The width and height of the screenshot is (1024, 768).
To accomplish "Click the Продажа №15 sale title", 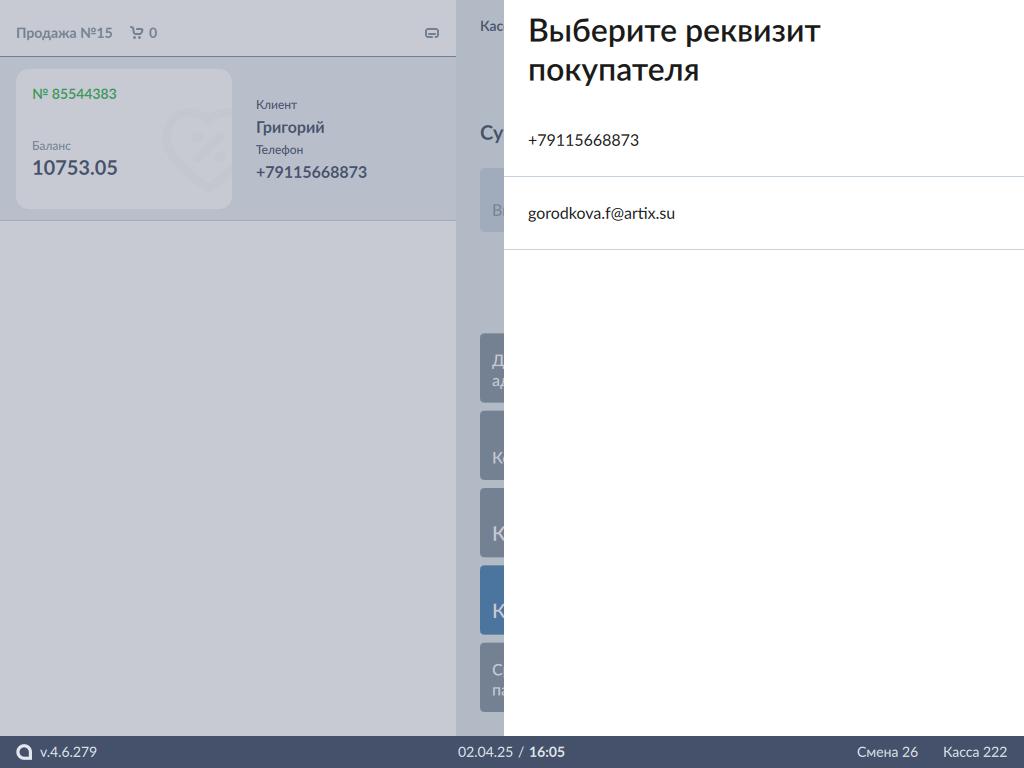I will click(x=64, y=33).
